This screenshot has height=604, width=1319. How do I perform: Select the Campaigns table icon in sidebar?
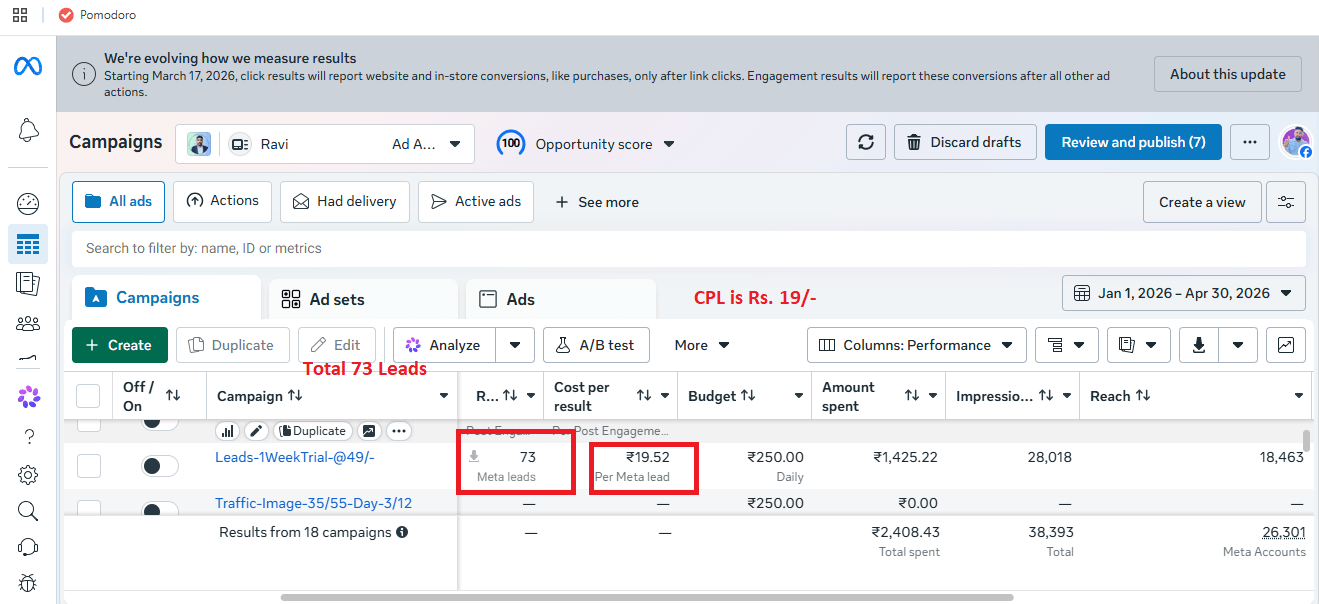28,244
